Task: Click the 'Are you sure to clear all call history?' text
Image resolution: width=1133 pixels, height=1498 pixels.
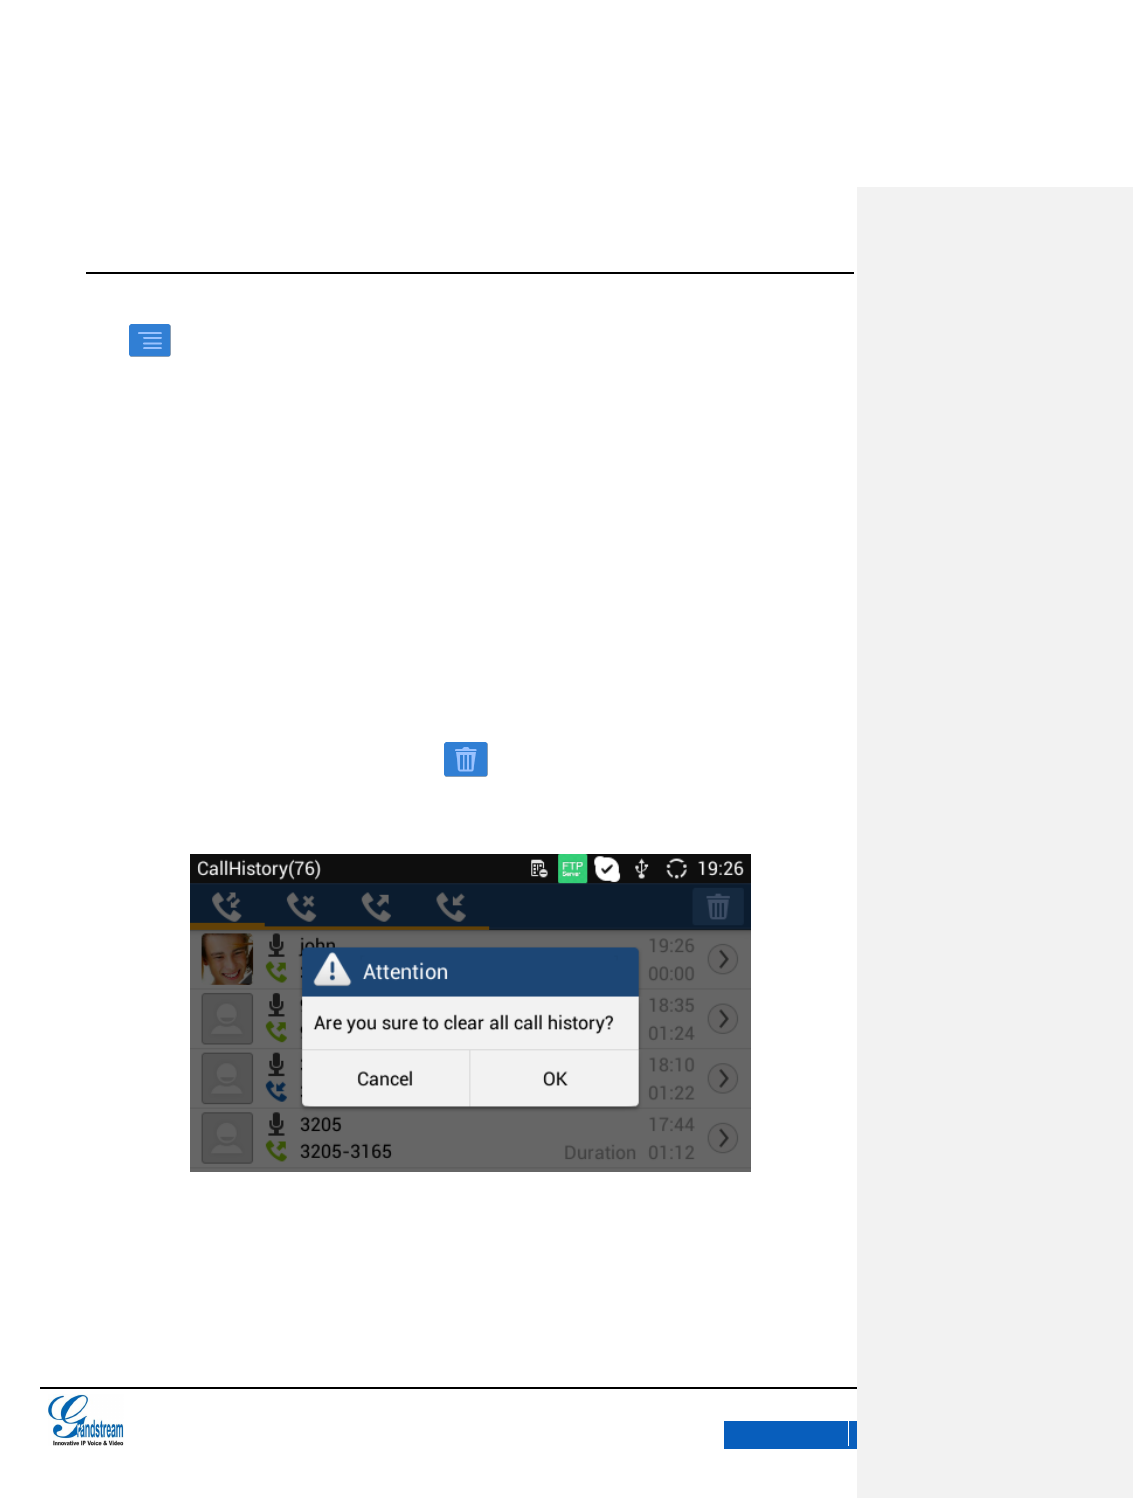Action: pos(464,1023)
